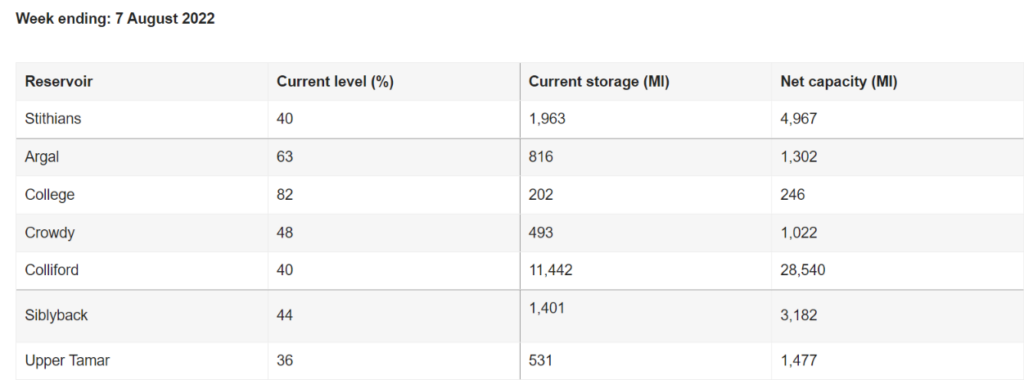Select Upper Tamar's net capacity 1,477

pyautogui.click(x=799, y=360)
